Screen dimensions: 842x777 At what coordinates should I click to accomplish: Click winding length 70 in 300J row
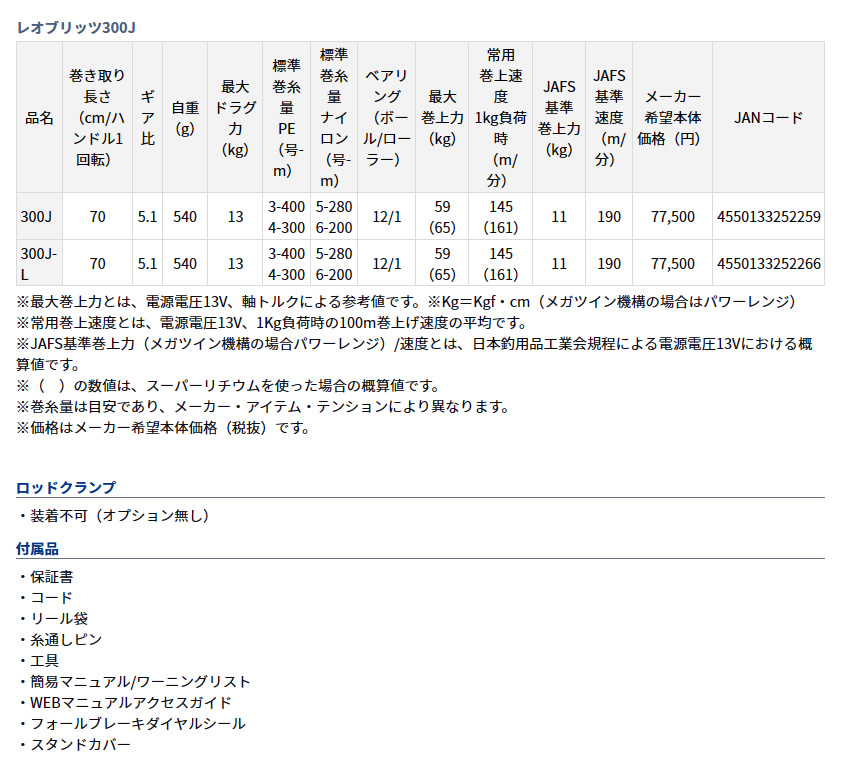97,216
